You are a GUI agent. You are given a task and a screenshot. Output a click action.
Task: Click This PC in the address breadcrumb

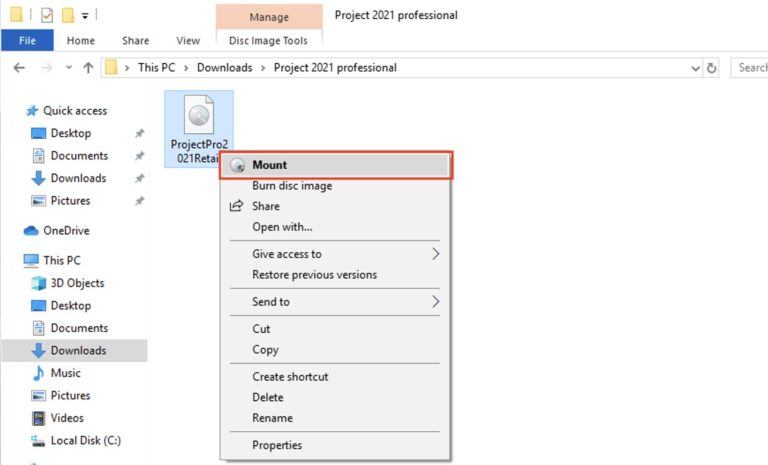[156, 68]
